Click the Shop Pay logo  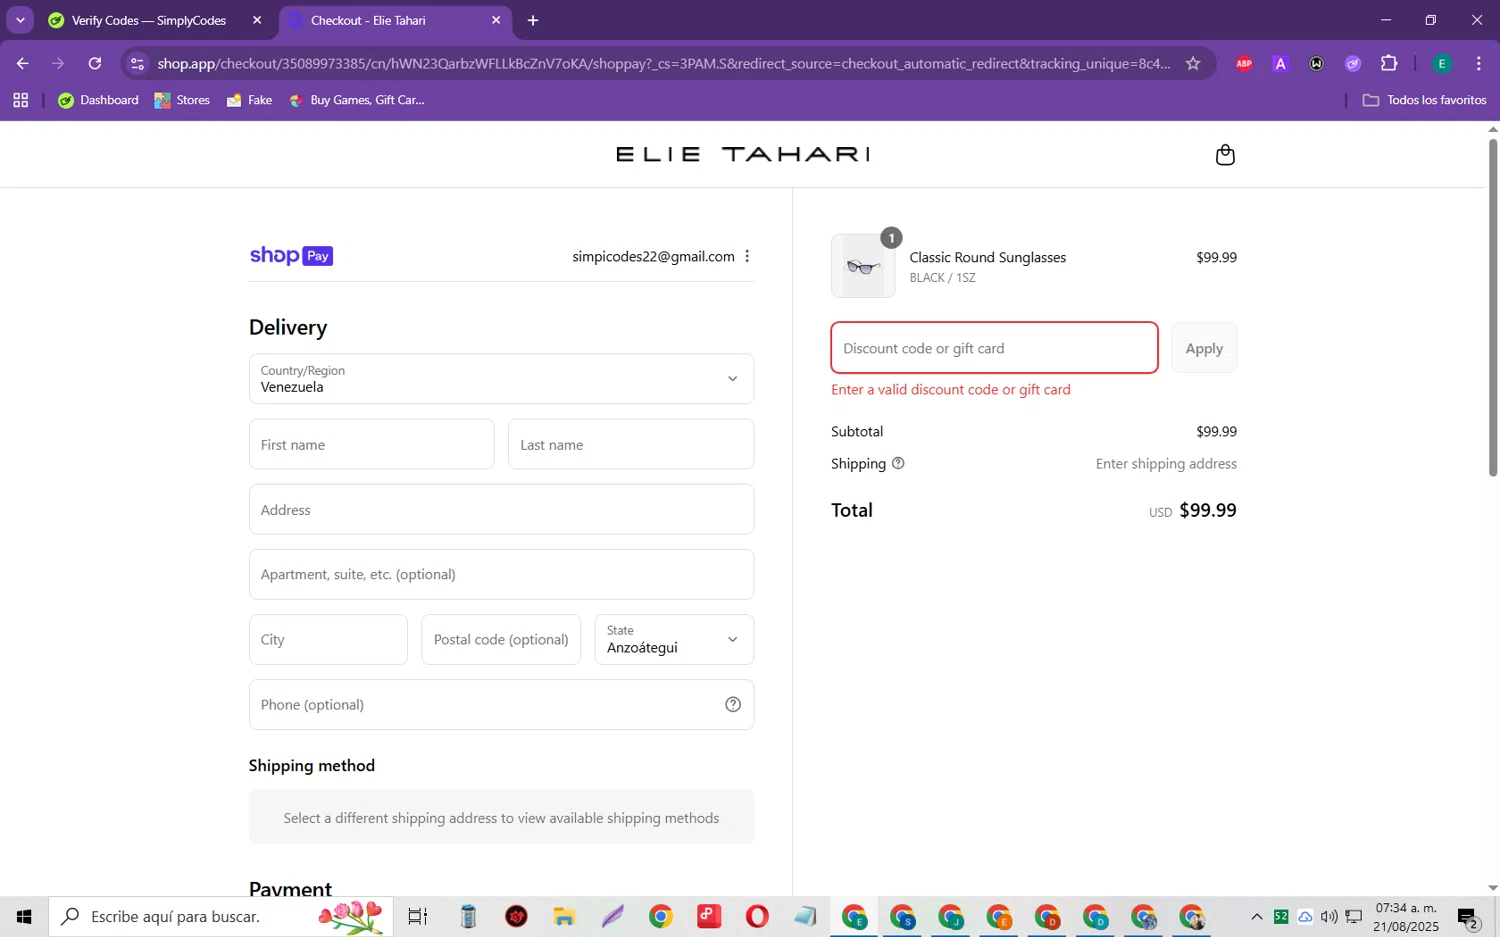(291, 256)
